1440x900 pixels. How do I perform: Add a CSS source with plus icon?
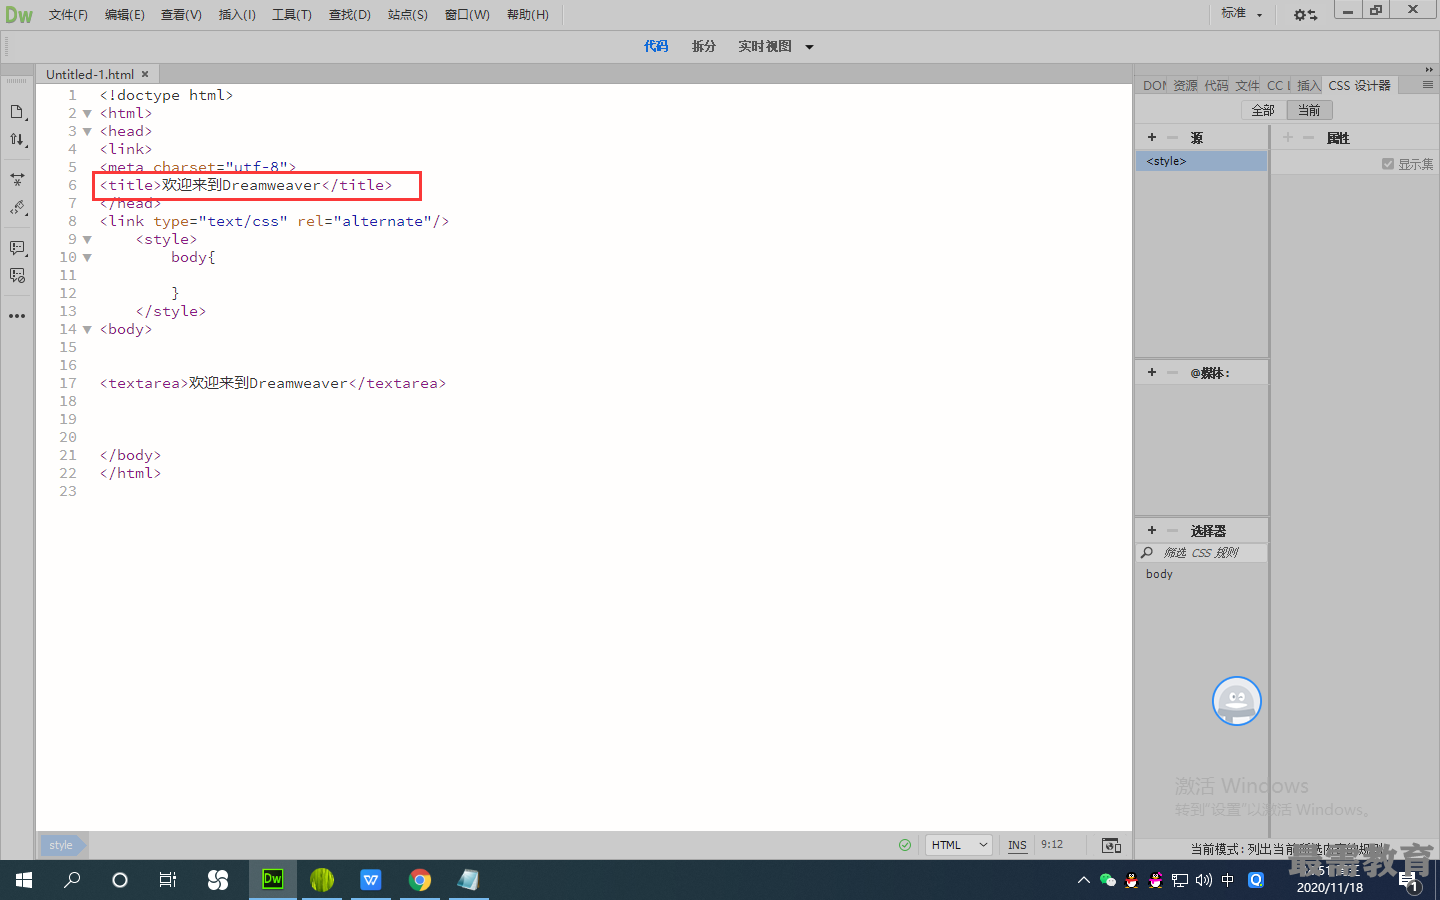pos(1152,138)
